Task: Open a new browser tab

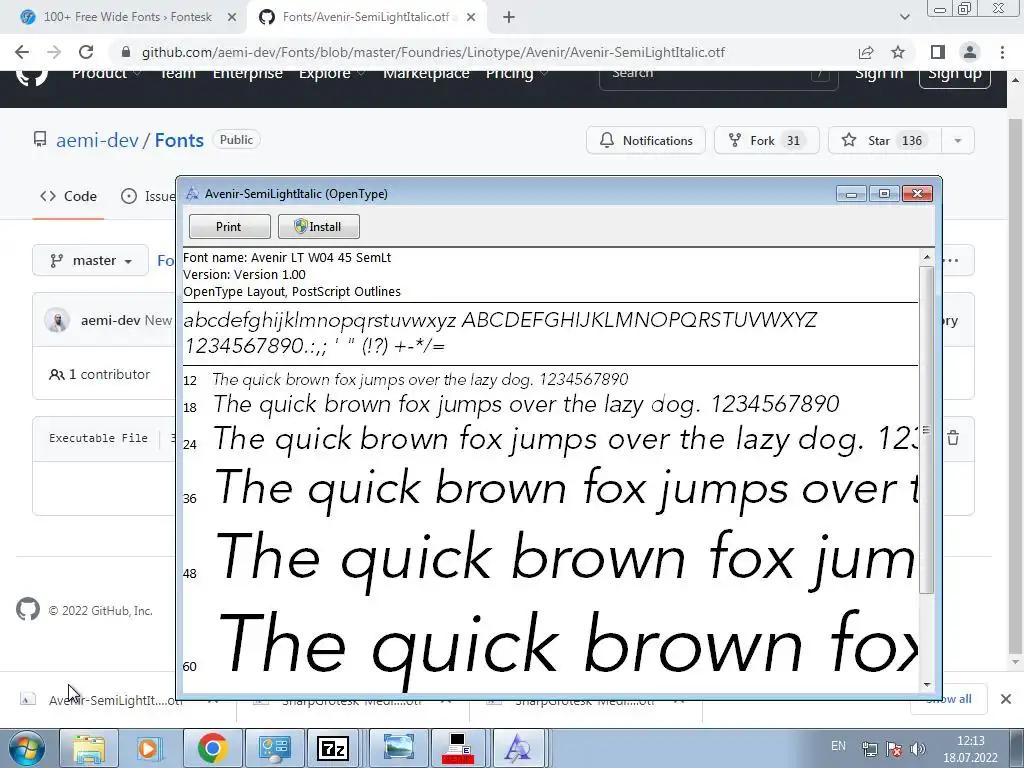Action: 509,18
